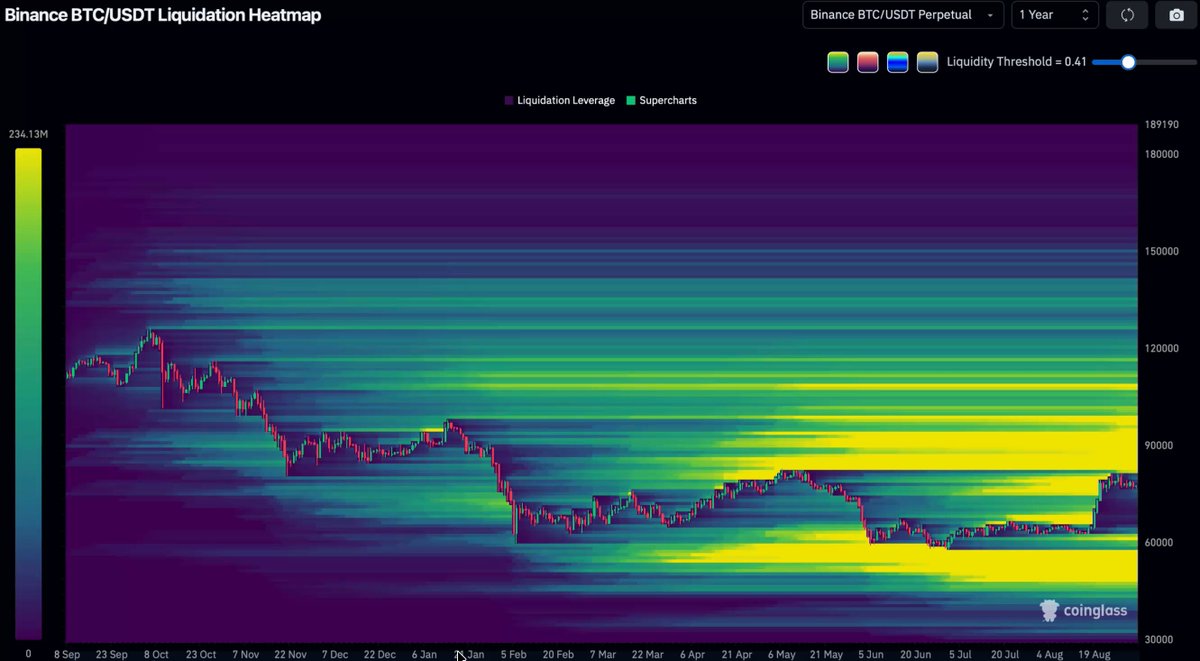The height and width of the screenshot is (661, 1200).
Task: Toggle the Supercharts legend series
Action: (661, 101)
